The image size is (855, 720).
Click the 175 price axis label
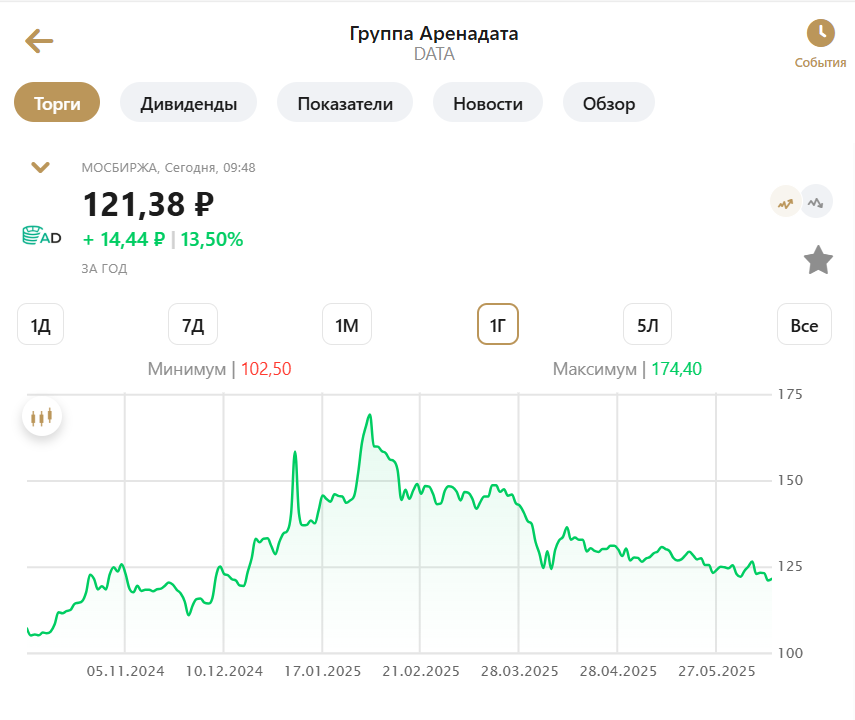[x=790, y=394]
